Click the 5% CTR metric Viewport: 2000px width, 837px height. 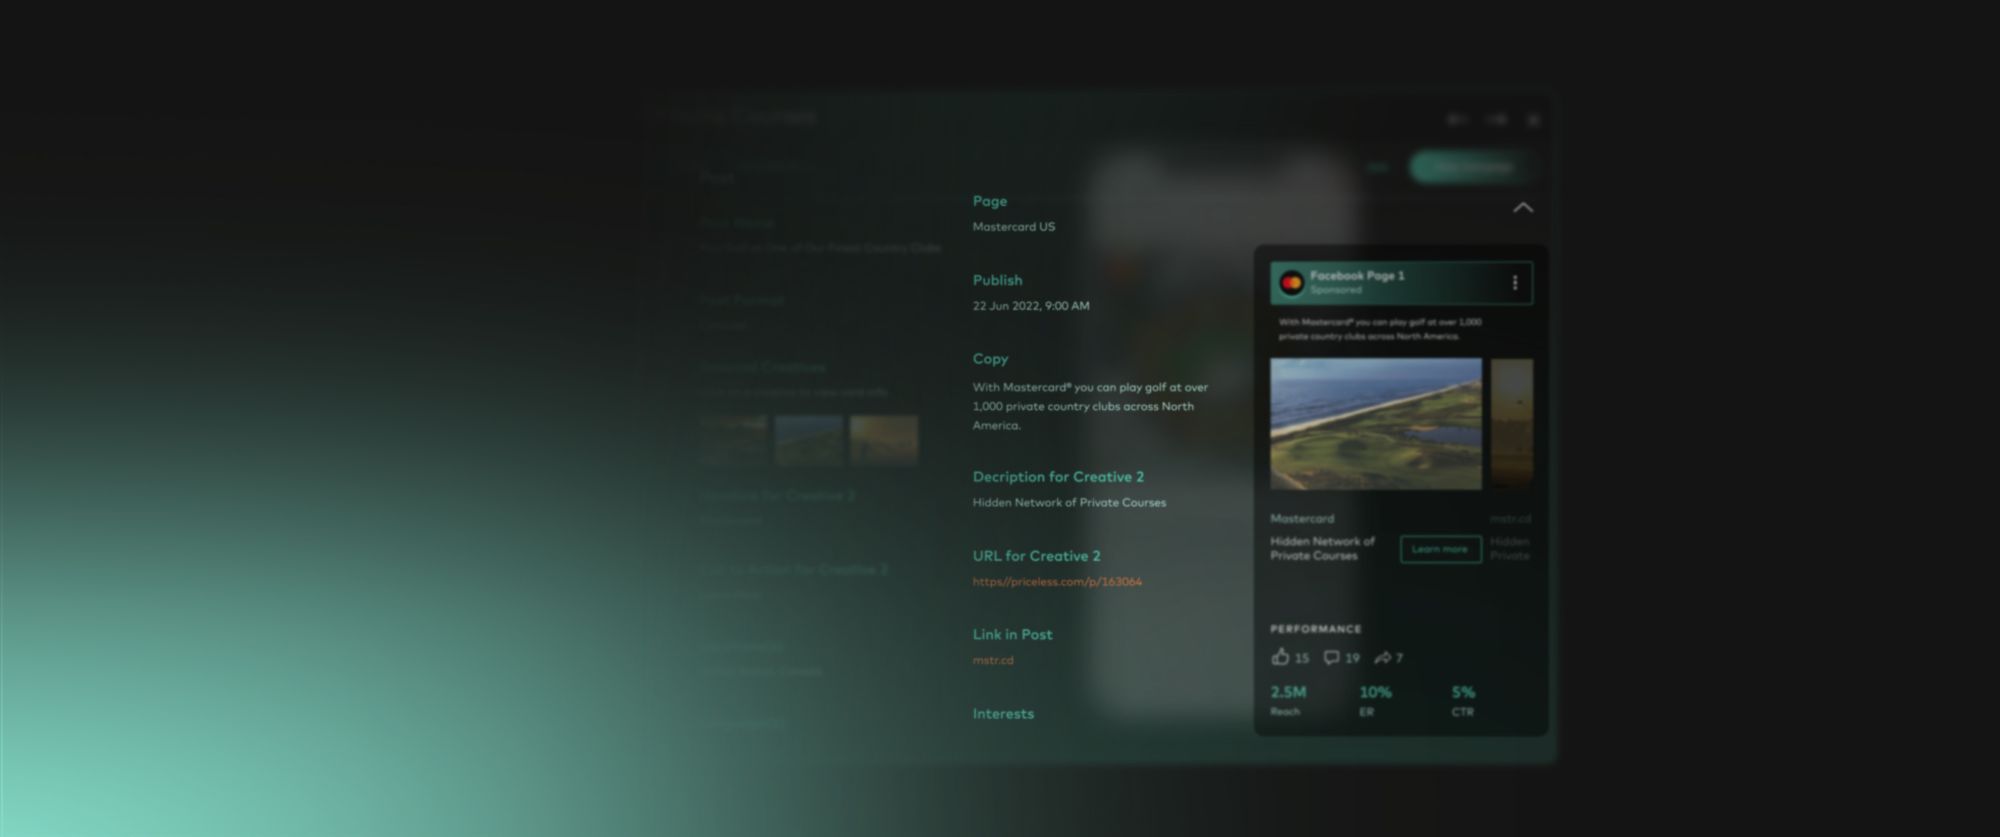(1463, 693)
